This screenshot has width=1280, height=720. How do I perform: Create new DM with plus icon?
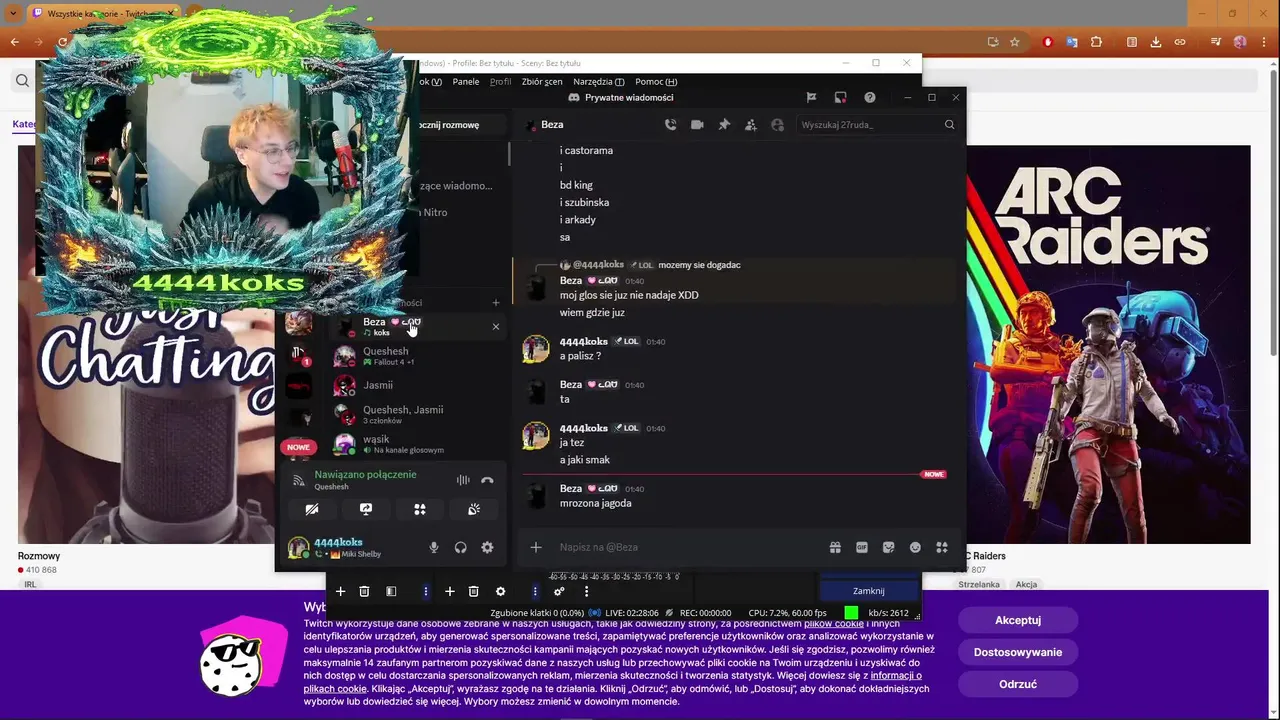coord(495,302)
